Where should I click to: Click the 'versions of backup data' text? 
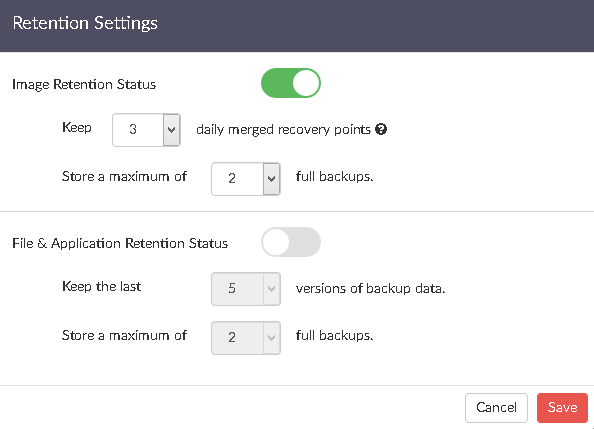coord(370,289)
